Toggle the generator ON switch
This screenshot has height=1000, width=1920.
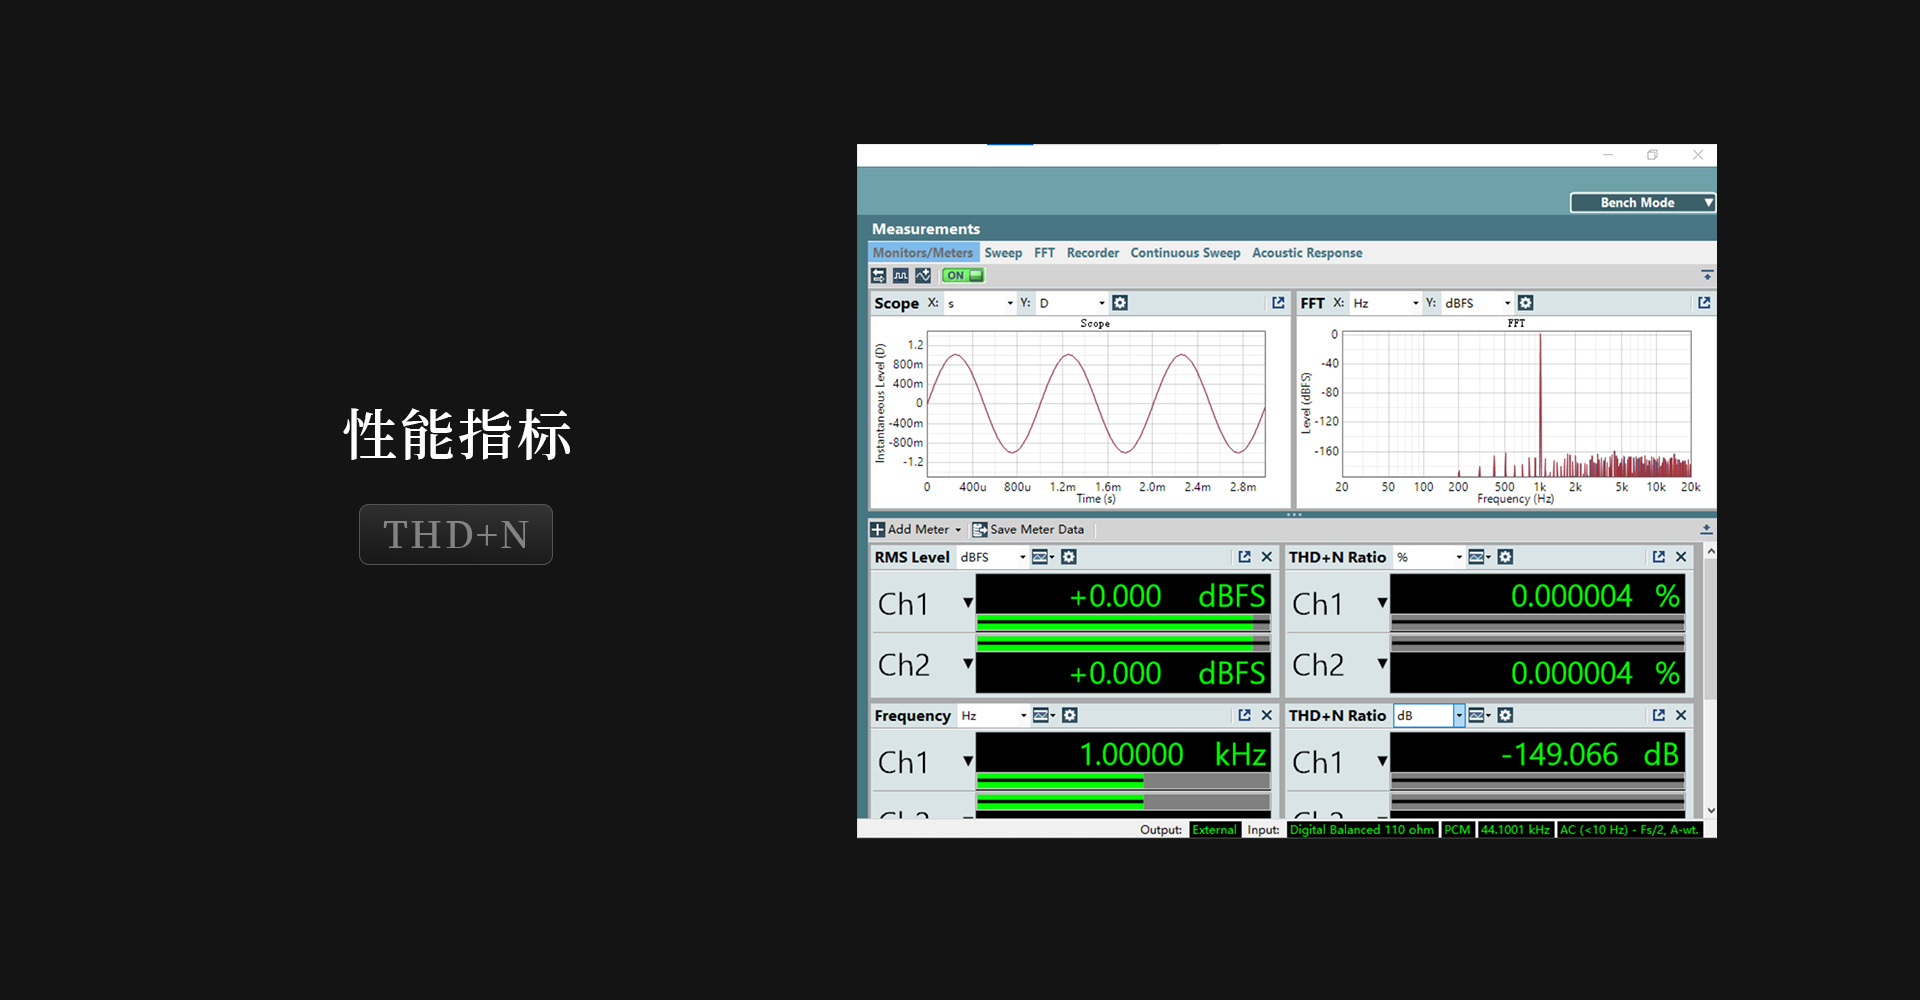(x=964, y=276)
